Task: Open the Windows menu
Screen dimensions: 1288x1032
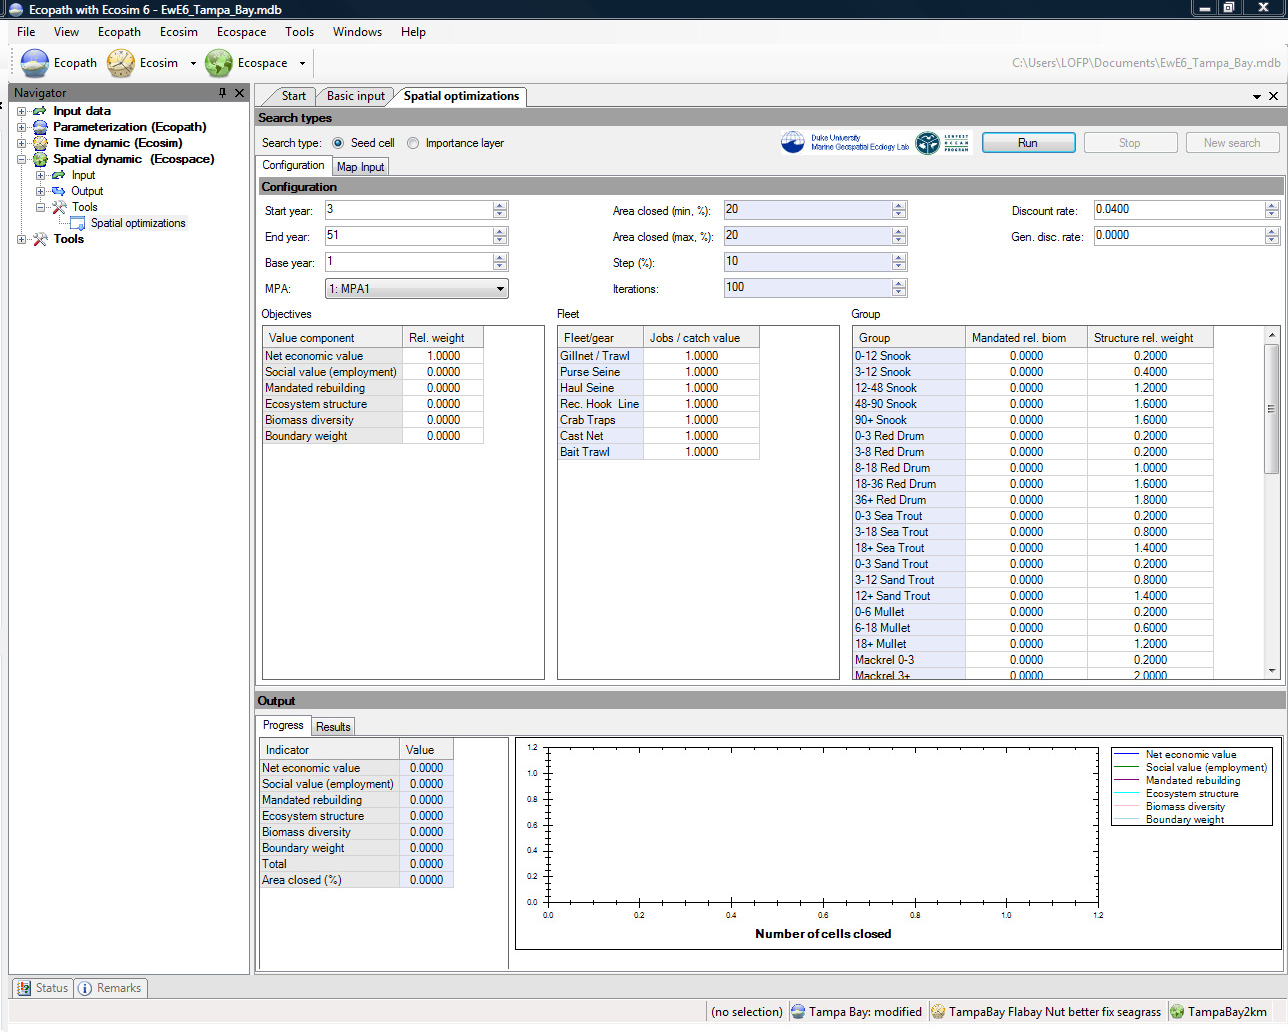Action: point(357,32)
